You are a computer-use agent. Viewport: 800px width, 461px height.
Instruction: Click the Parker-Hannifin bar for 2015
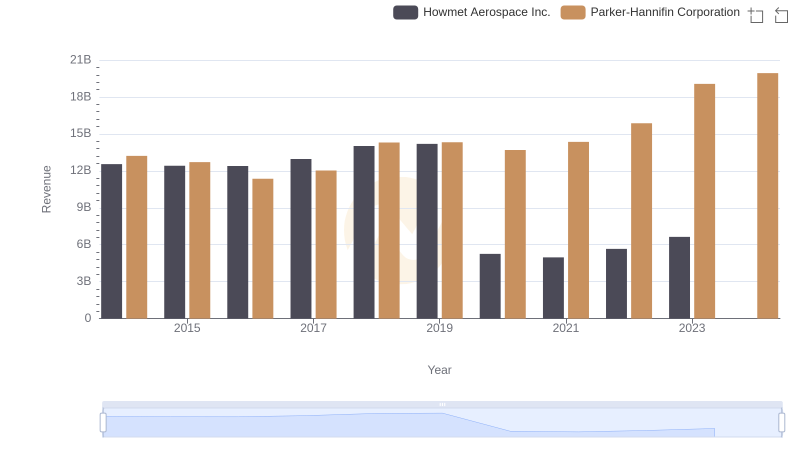[x=199, y=240]
